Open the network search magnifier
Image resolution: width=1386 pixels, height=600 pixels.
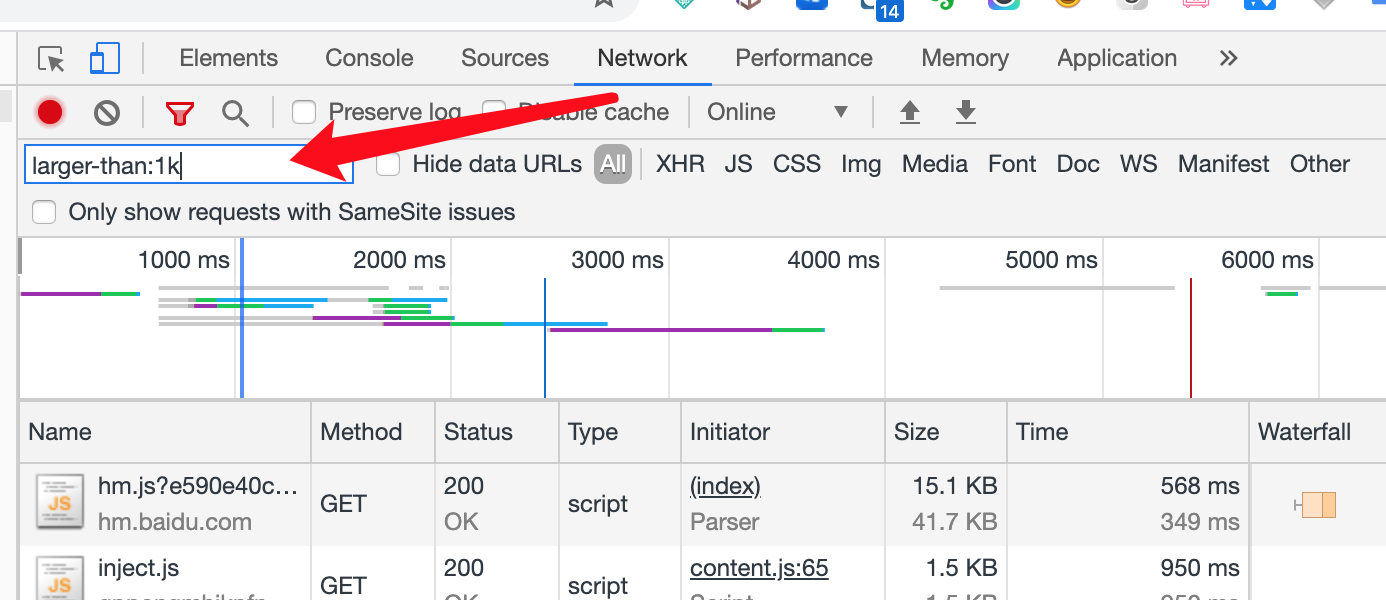(236, 113)
